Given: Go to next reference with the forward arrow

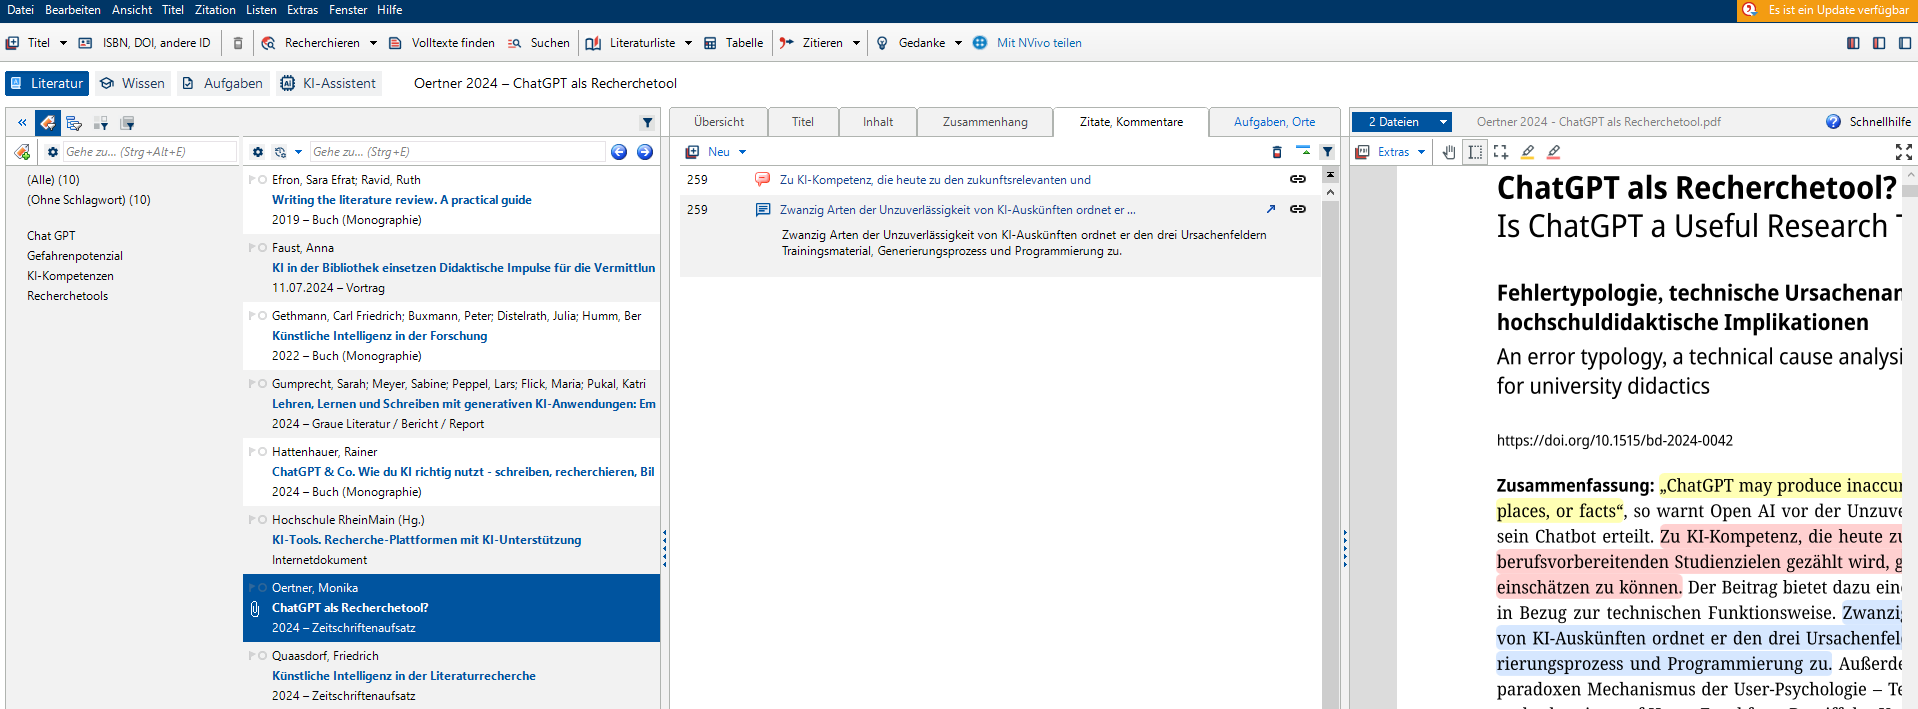Looking at the screenshot, I should [x=645, y=152].
